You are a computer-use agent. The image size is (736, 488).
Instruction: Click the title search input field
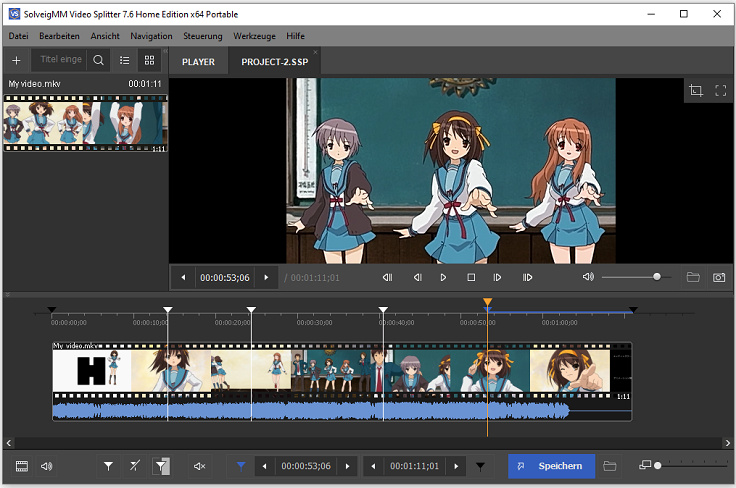pyautogui.click(x=59, y=60)
